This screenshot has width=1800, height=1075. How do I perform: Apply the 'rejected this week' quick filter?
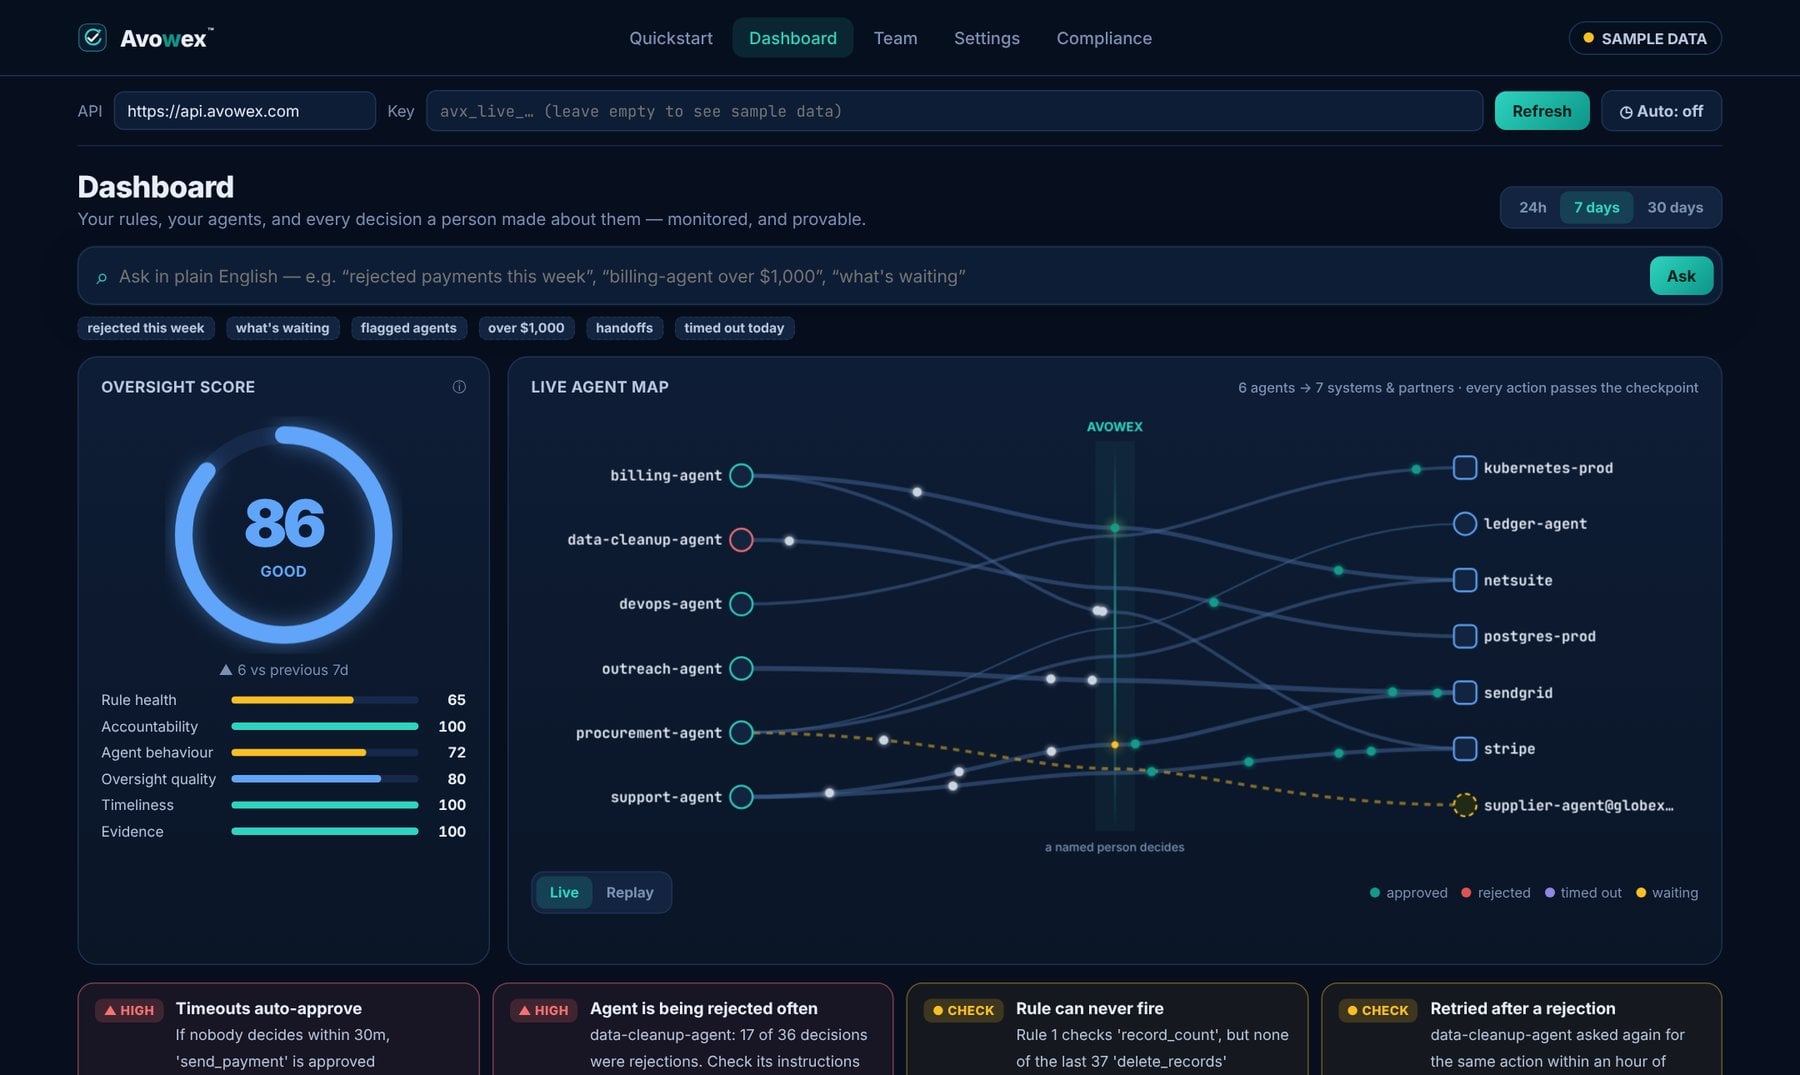pos(146,328)
